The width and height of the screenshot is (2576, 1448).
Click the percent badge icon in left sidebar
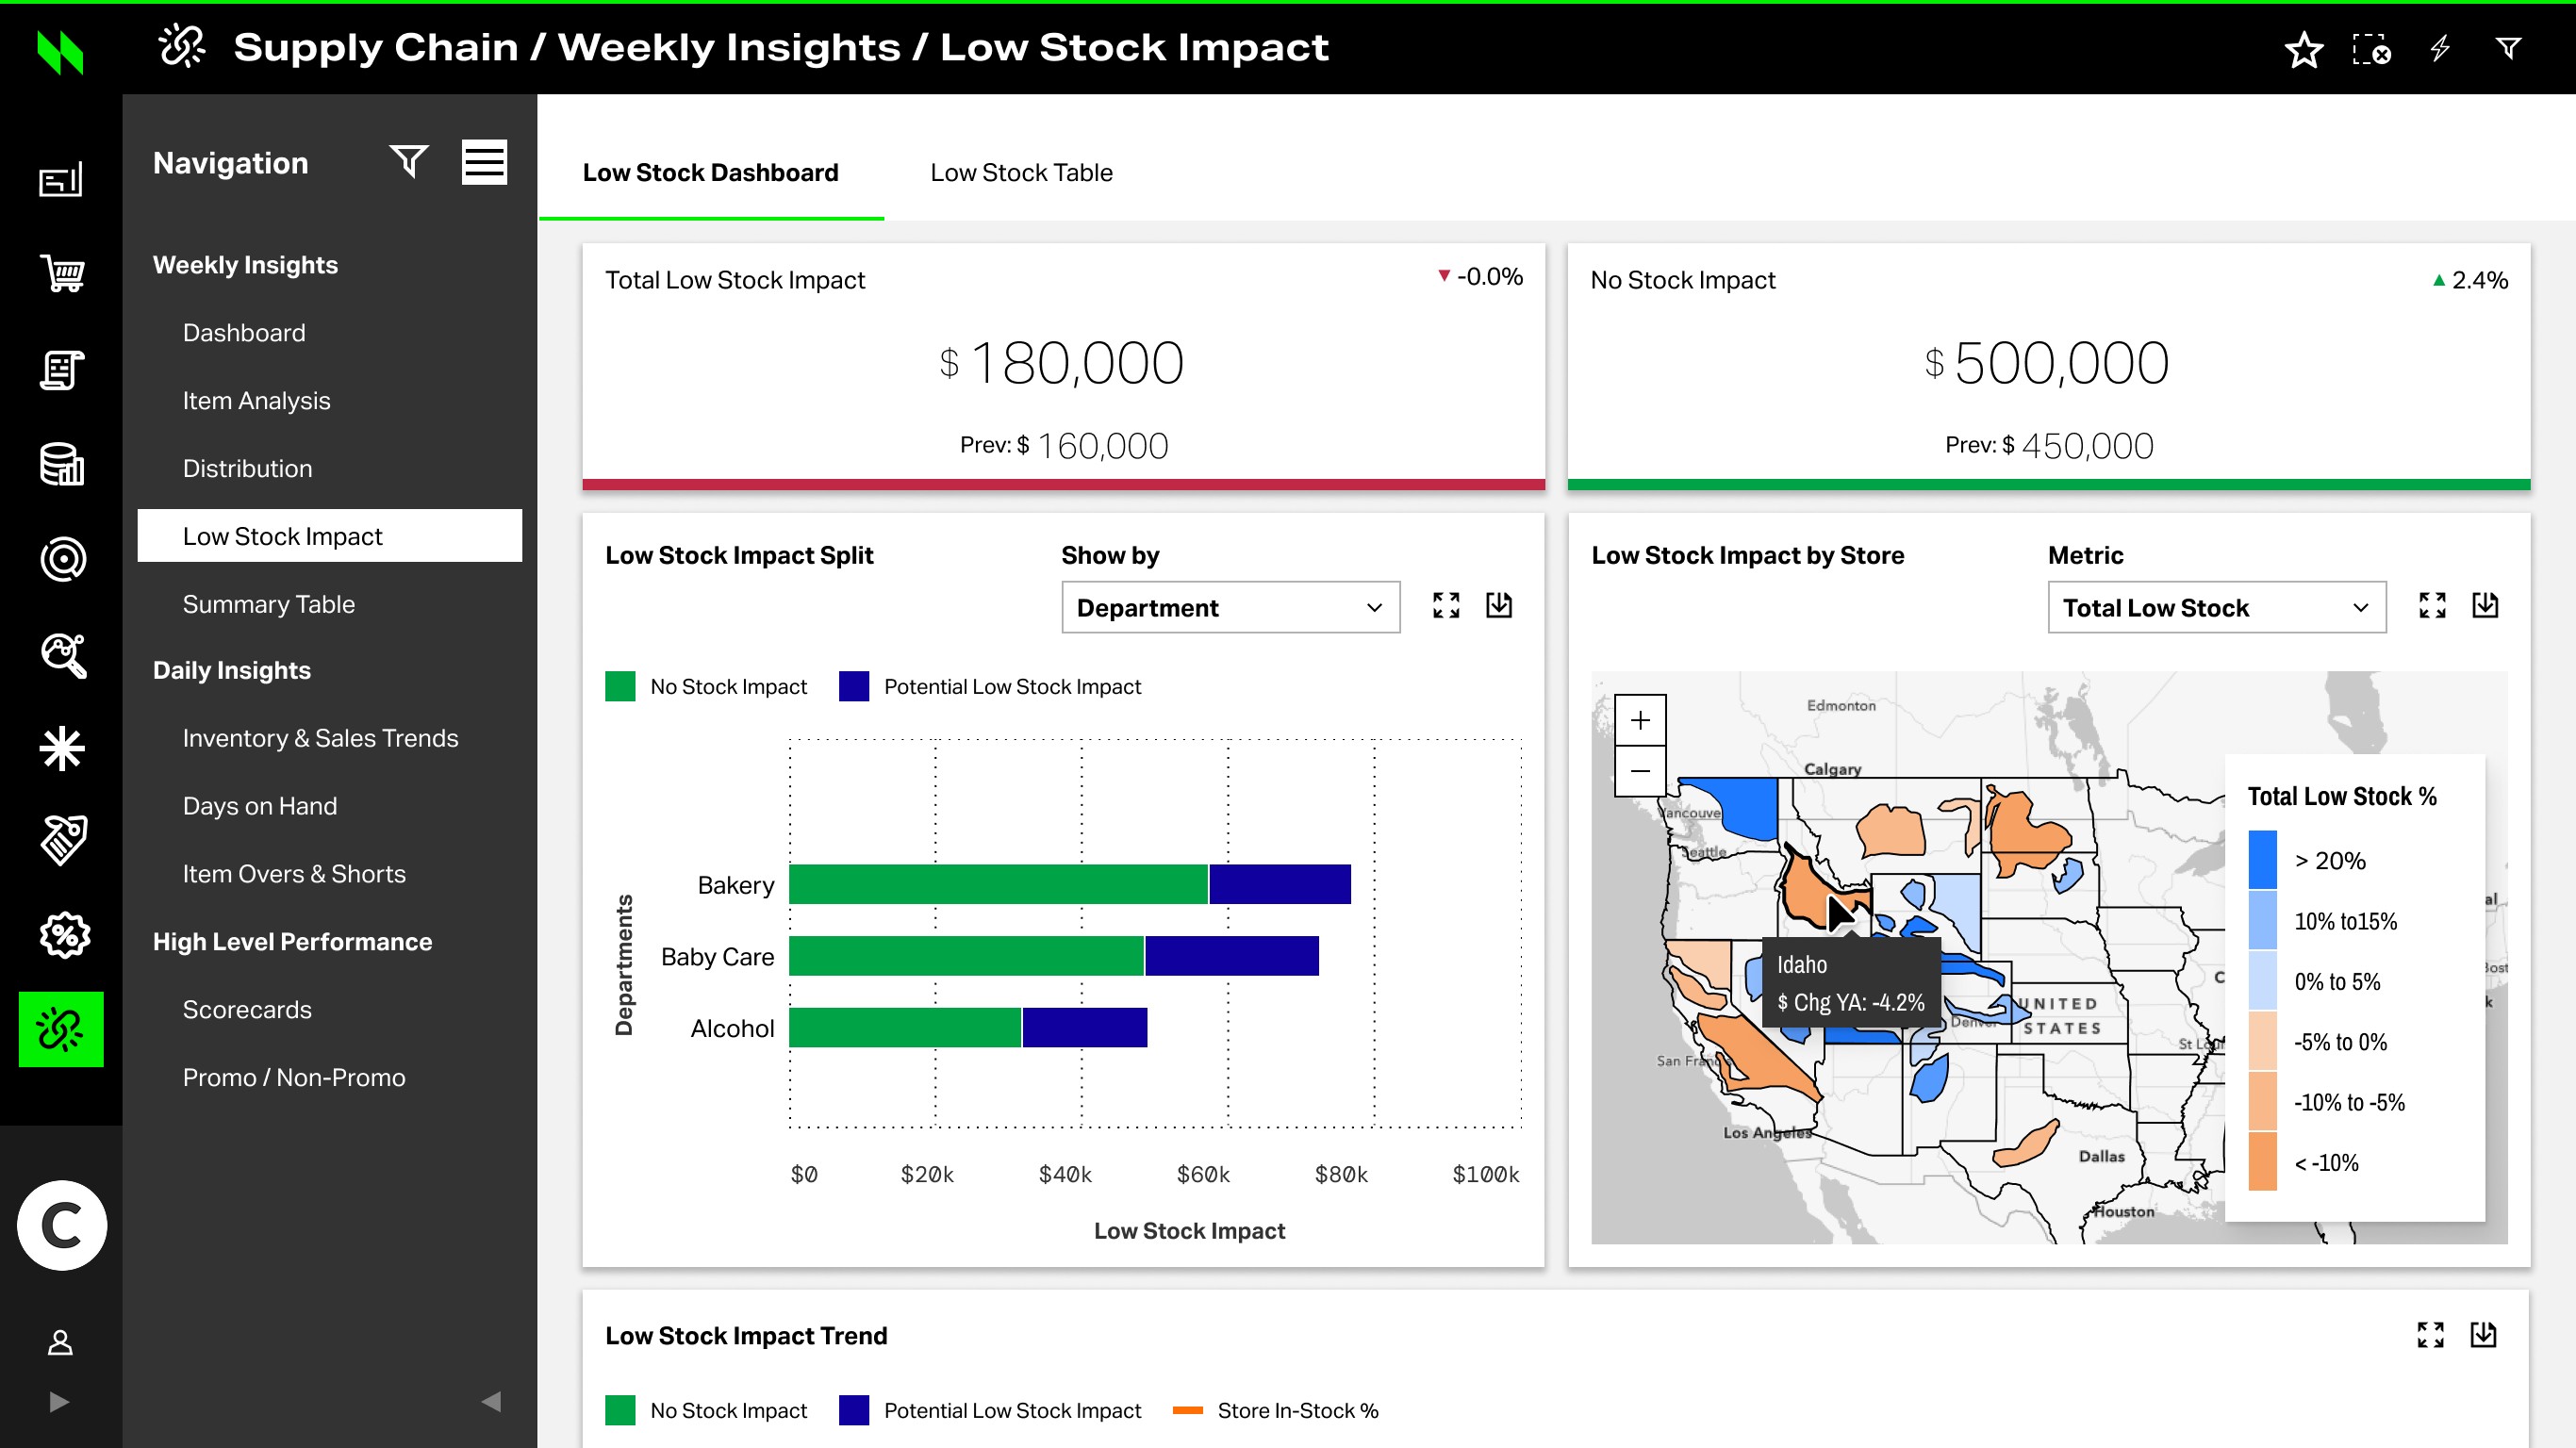click(64, 935)
